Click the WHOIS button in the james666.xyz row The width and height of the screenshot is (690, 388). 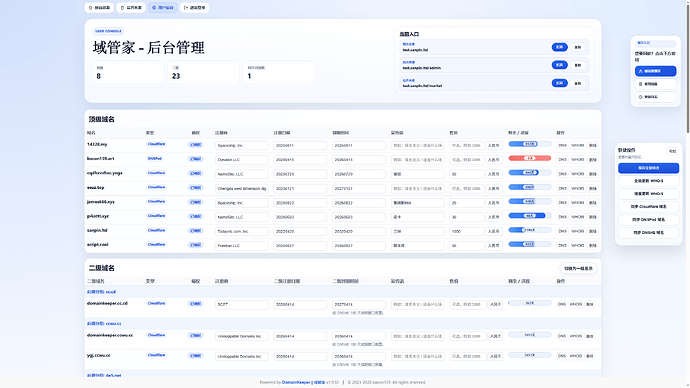[577, 202]
